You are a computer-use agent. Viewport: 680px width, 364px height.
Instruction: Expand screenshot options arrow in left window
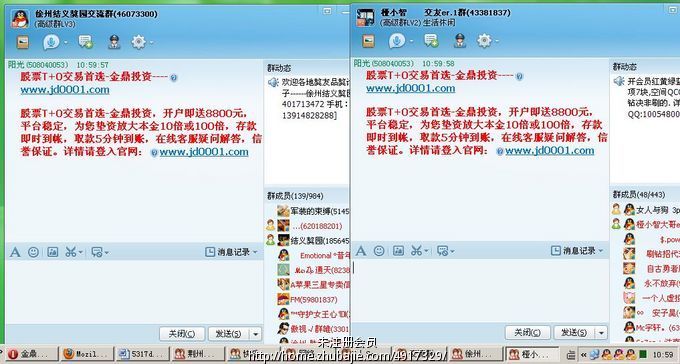(x=81, y=253)
